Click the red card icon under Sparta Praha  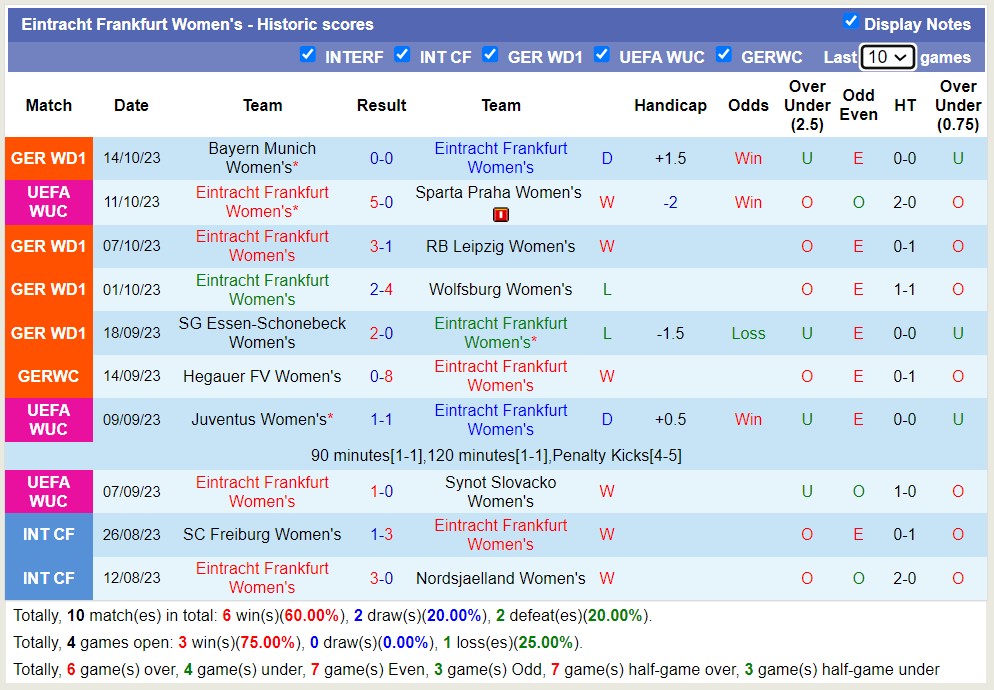click(x=501, y=214)
